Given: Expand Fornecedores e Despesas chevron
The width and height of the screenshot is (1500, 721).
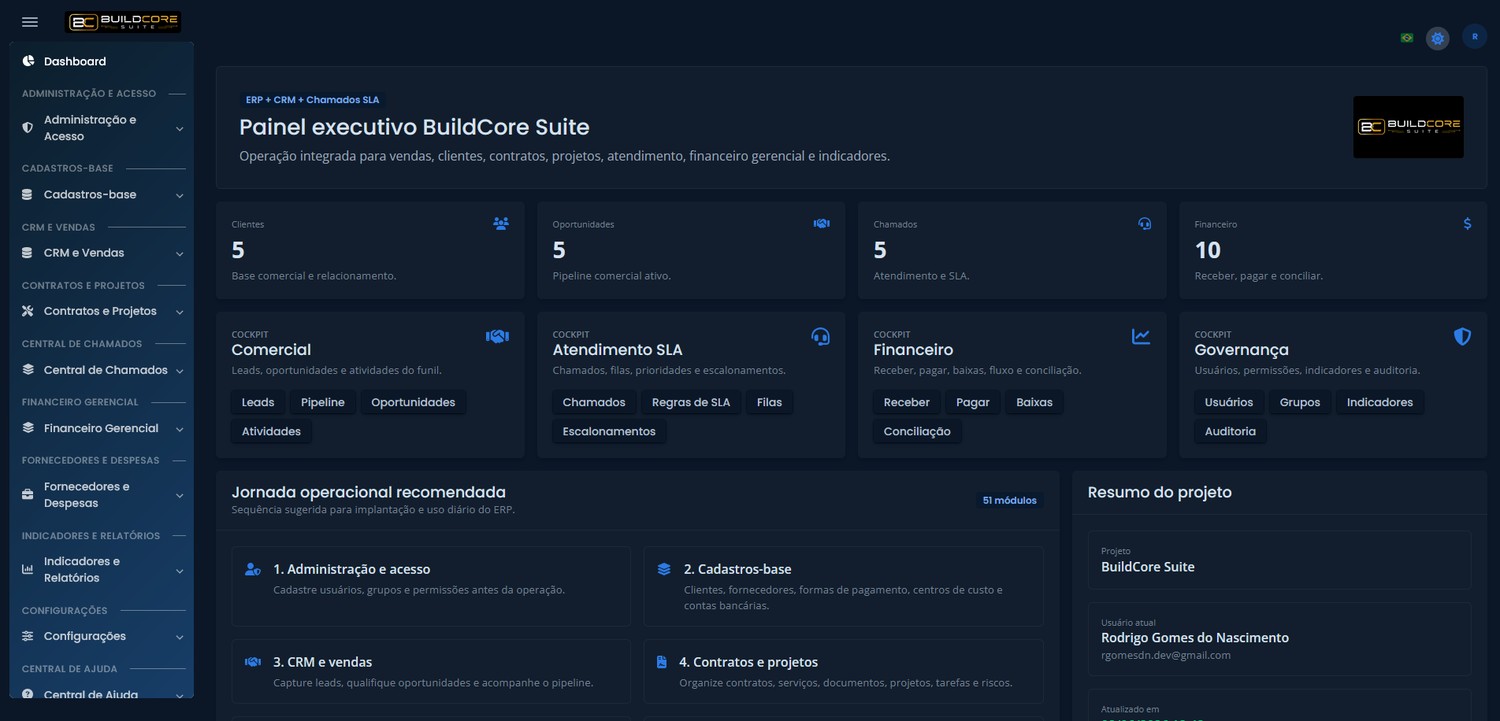Looking at the screenshot, I should coord(179,496).
